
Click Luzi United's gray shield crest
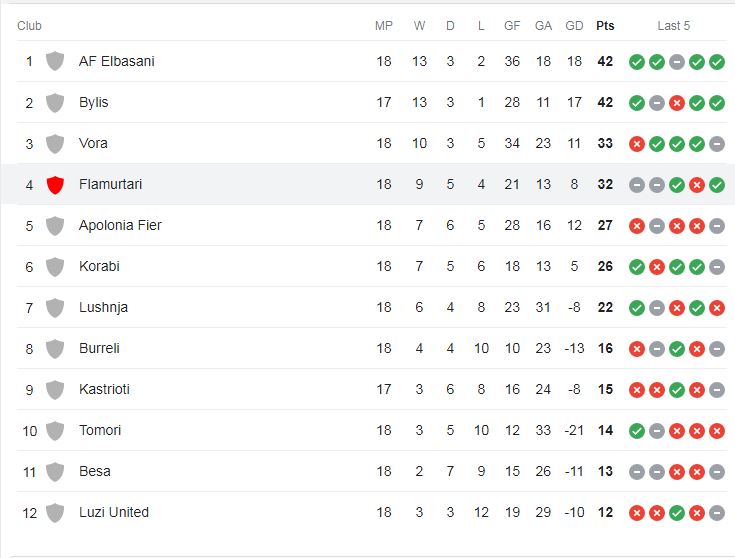coord(55,513)
